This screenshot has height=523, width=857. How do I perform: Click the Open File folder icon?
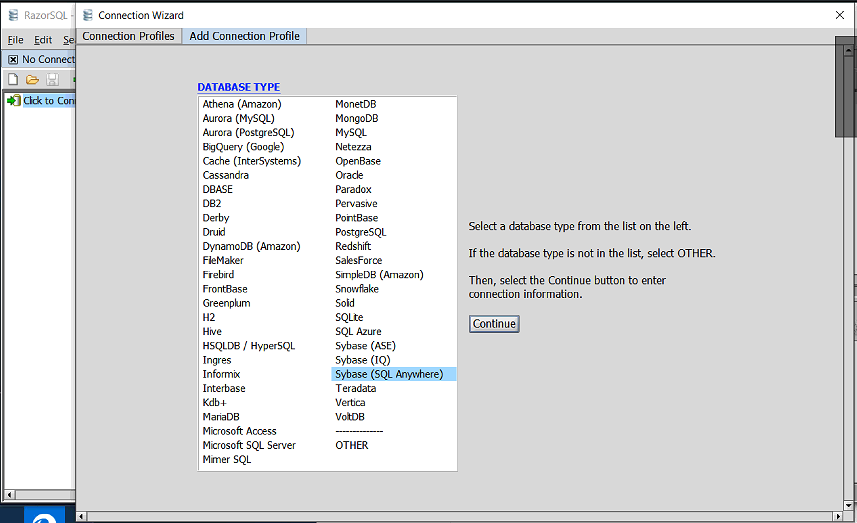click(x=32, y=79)
